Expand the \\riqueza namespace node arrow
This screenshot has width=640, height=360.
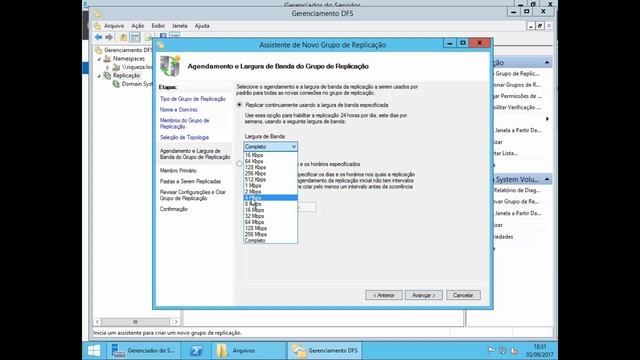tap(108, 67)
